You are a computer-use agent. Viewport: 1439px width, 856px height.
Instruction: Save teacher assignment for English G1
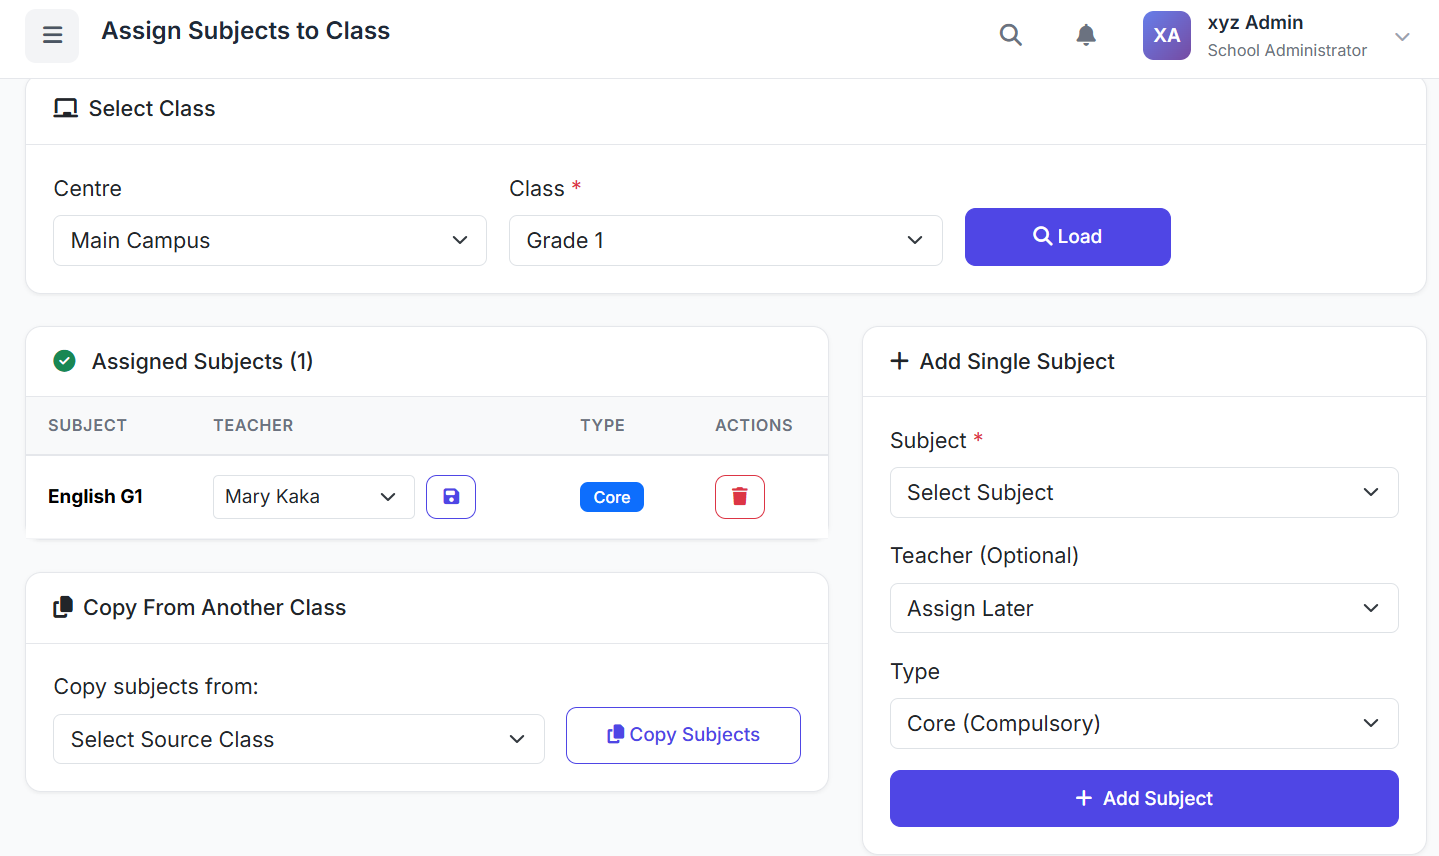(x=451, y=497)
